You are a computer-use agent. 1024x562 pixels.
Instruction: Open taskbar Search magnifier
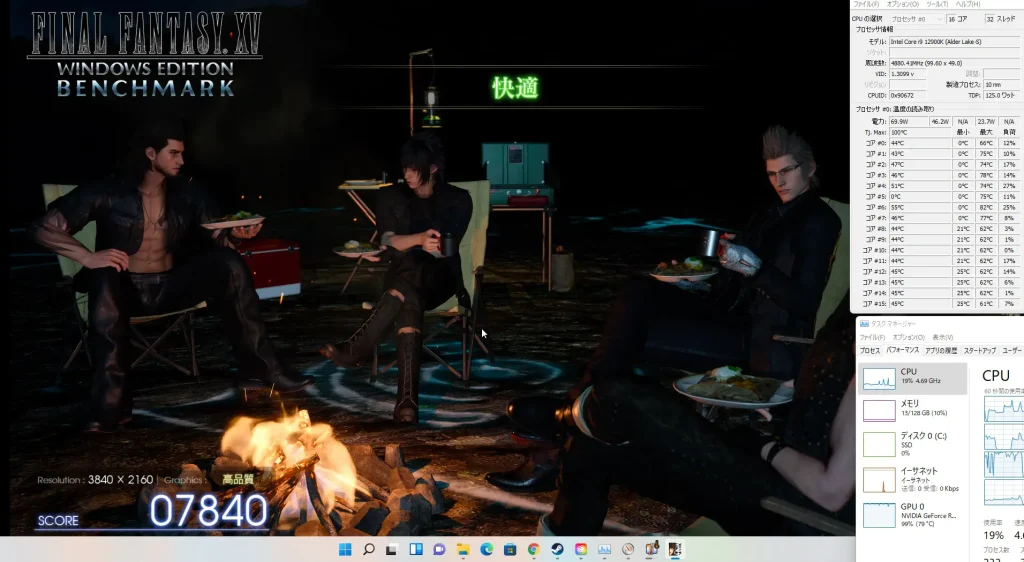[369, 550]
